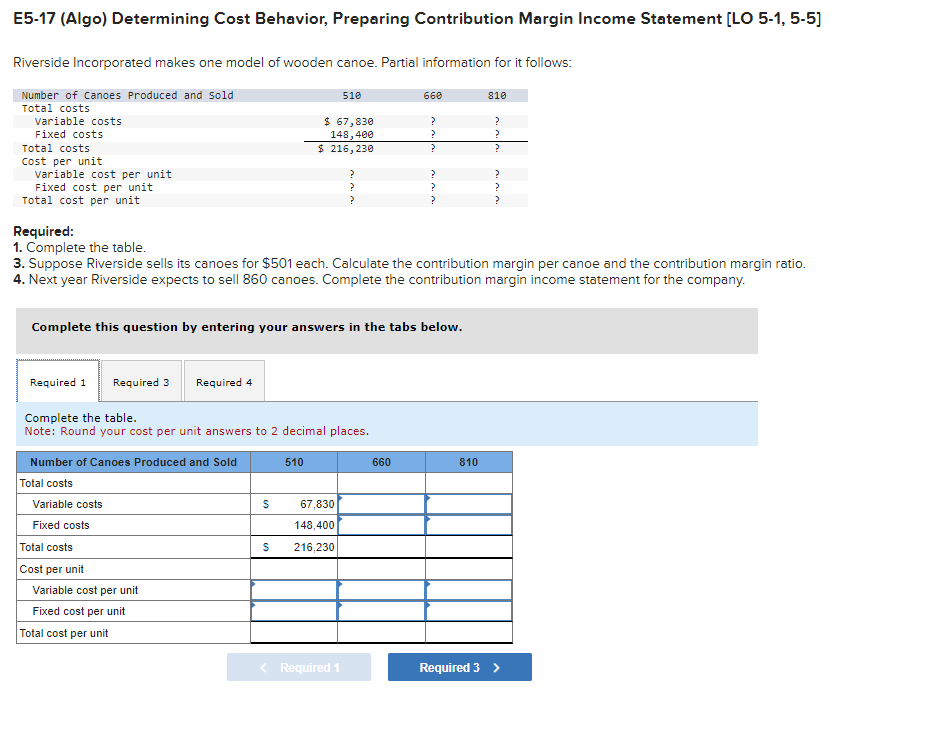Click the variable cost per unit cell for 660
Screen dimensions: 930x743
pyautogui.click(x=382, y=590)
